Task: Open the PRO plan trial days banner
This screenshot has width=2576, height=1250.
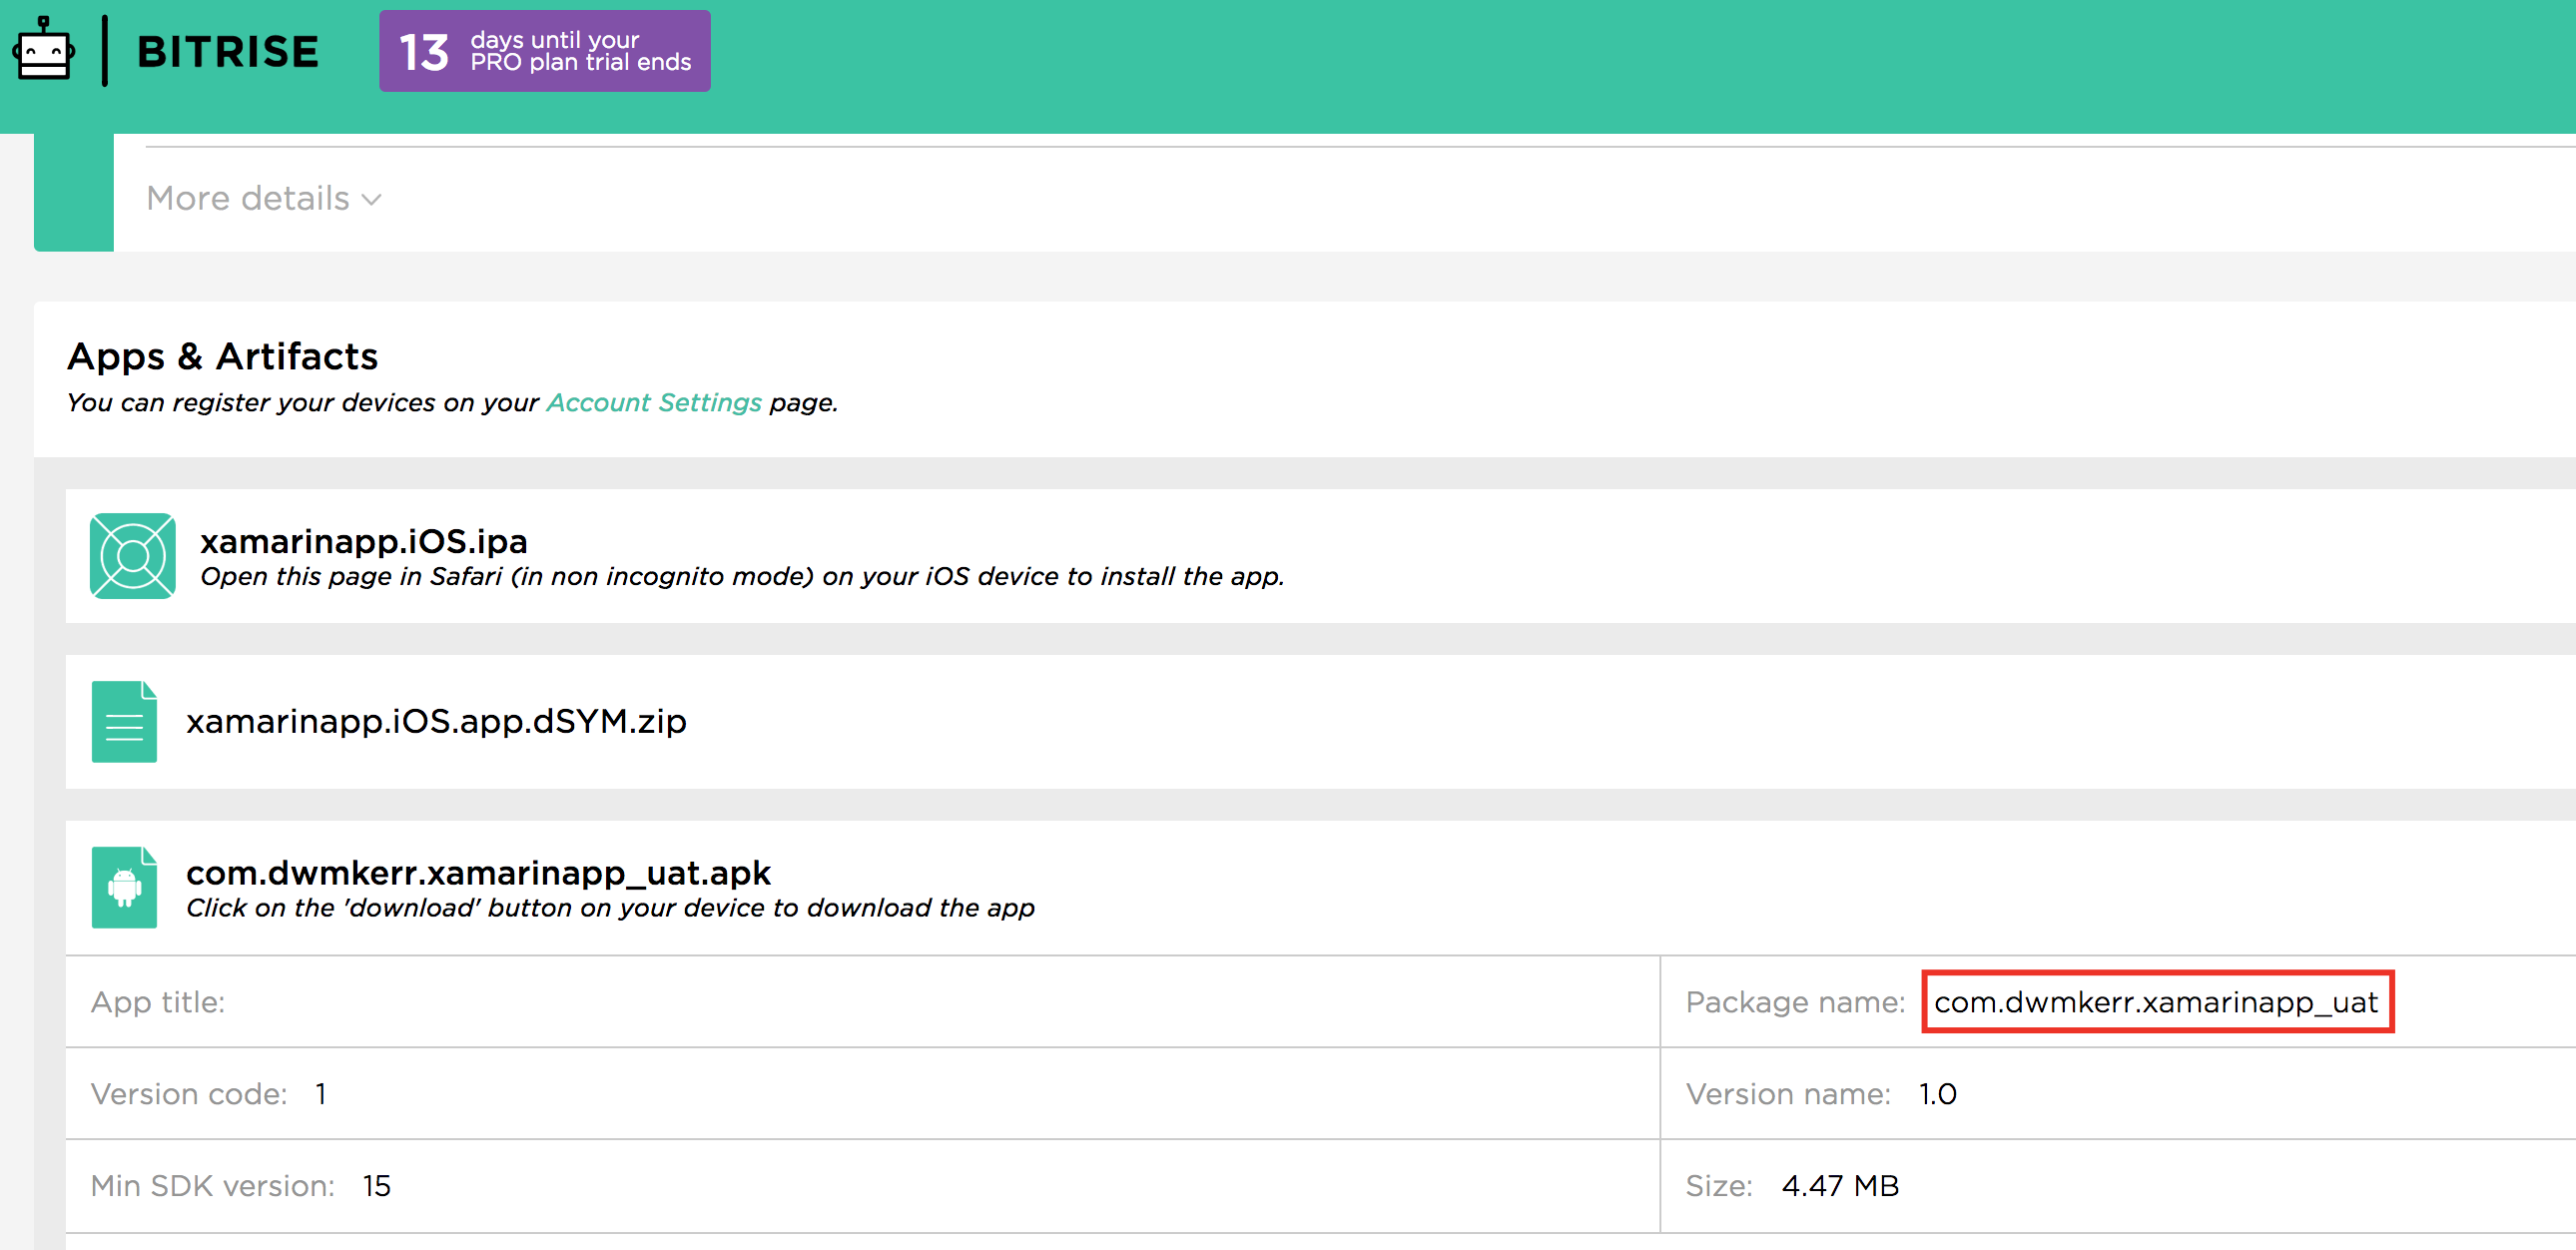Action: [545, 51]
